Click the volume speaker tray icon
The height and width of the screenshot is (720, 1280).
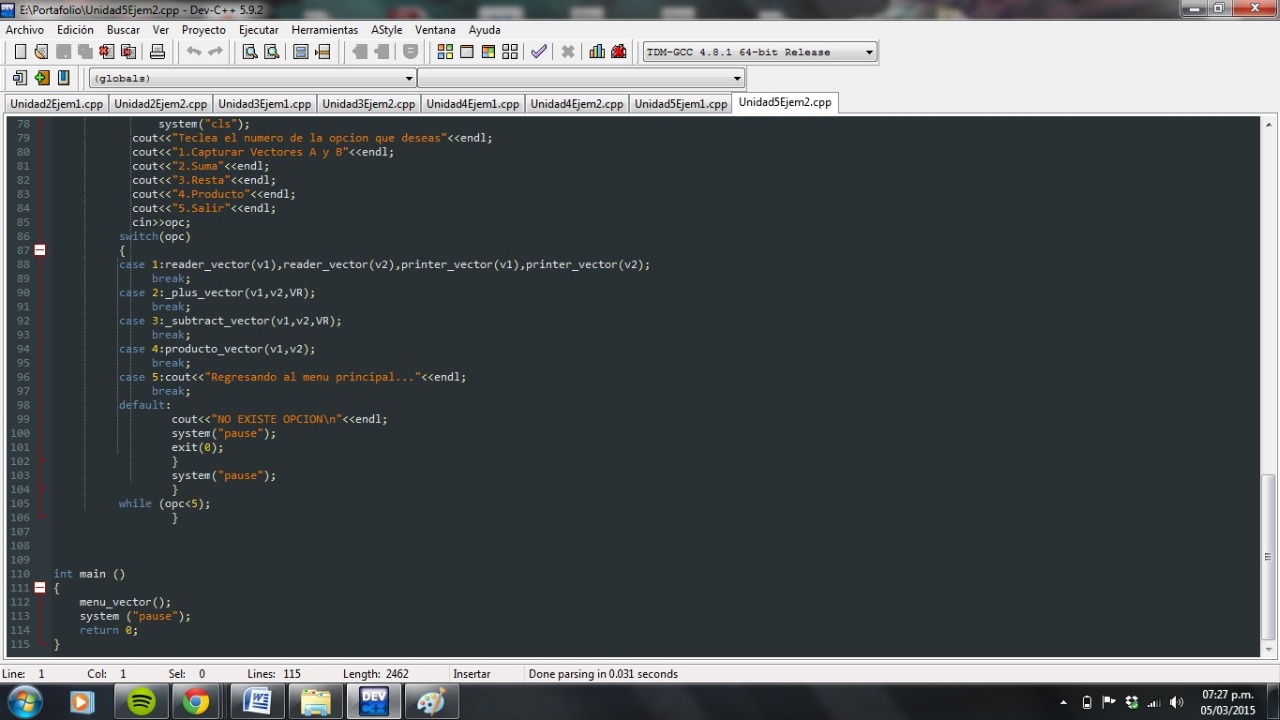[1176, 702]
